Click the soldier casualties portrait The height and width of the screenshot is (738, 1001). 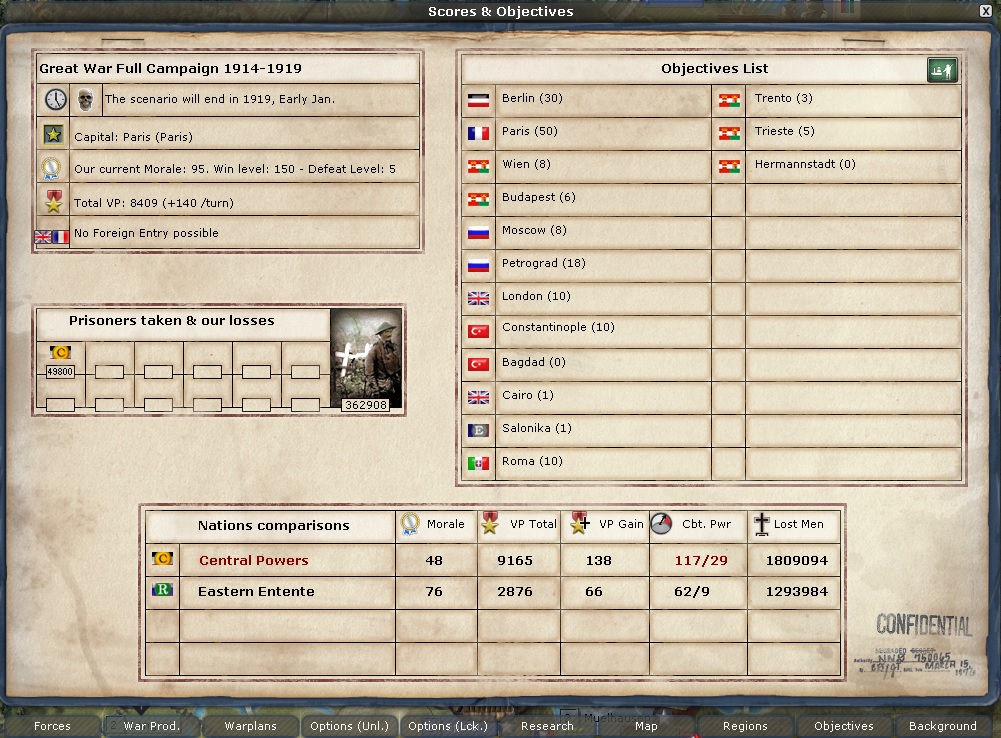(366, 358)
